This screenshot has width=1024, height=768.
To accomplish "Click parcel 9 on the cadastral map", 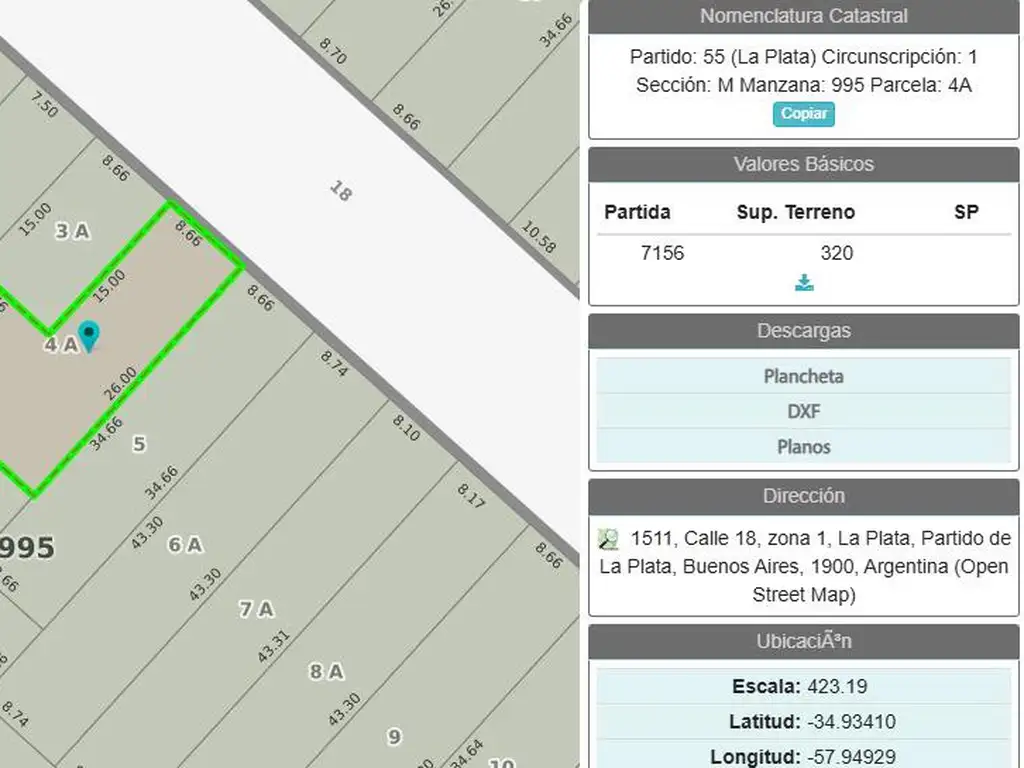I will (394, 737).
